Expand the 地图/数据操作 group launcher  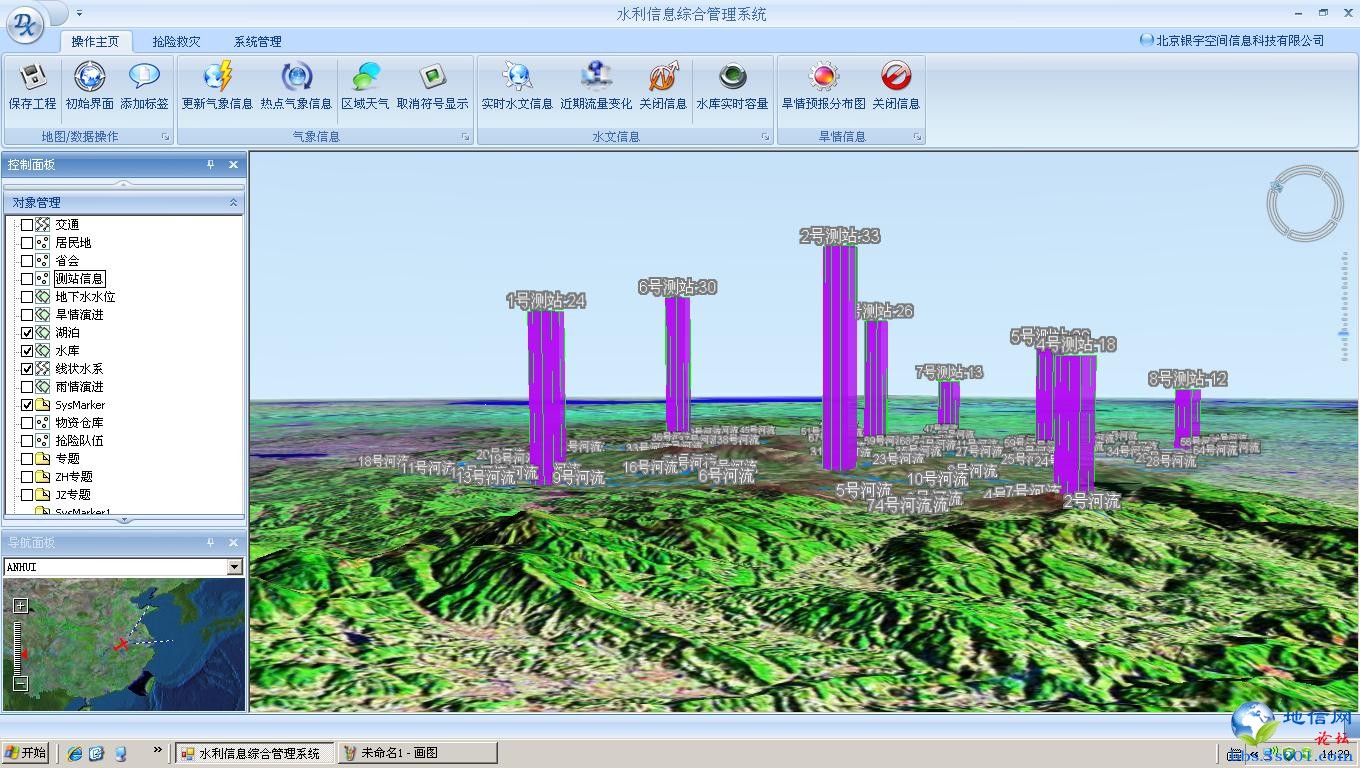(x=166, y=137)
